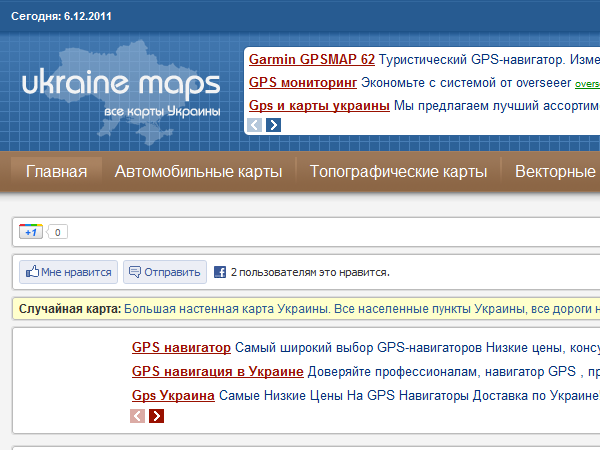Click the previous arrow in top ad block
The image size is (600, 450).
coord(254,125)
